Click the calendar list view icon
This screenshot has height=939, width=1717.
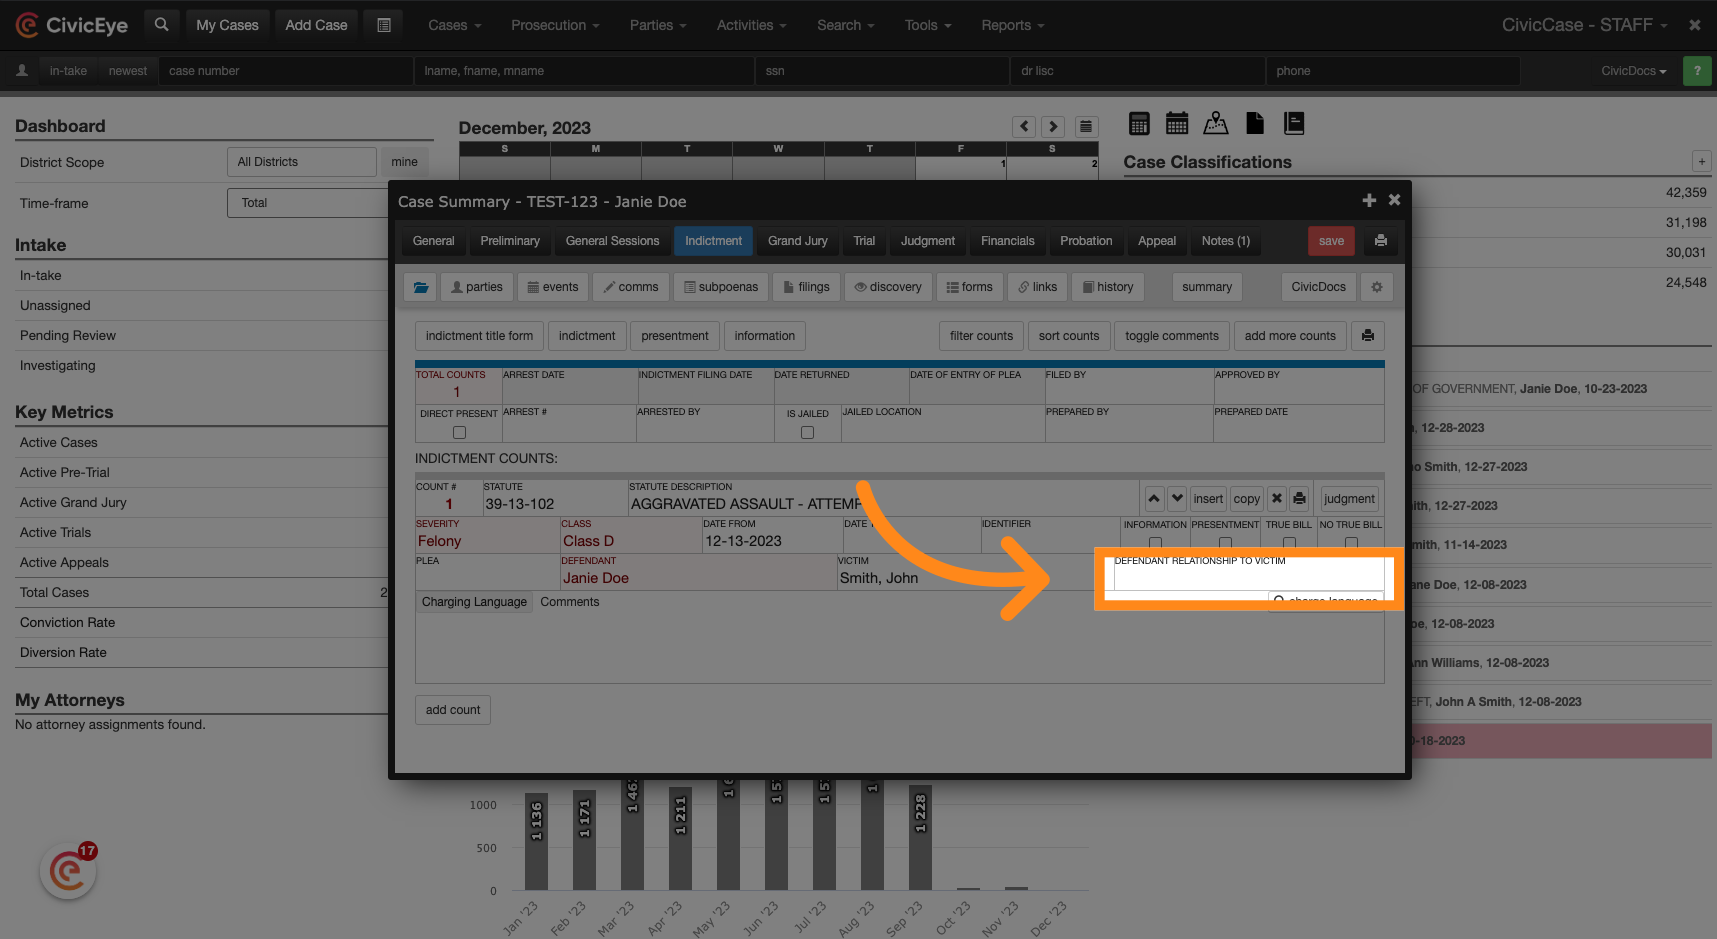1086,126
